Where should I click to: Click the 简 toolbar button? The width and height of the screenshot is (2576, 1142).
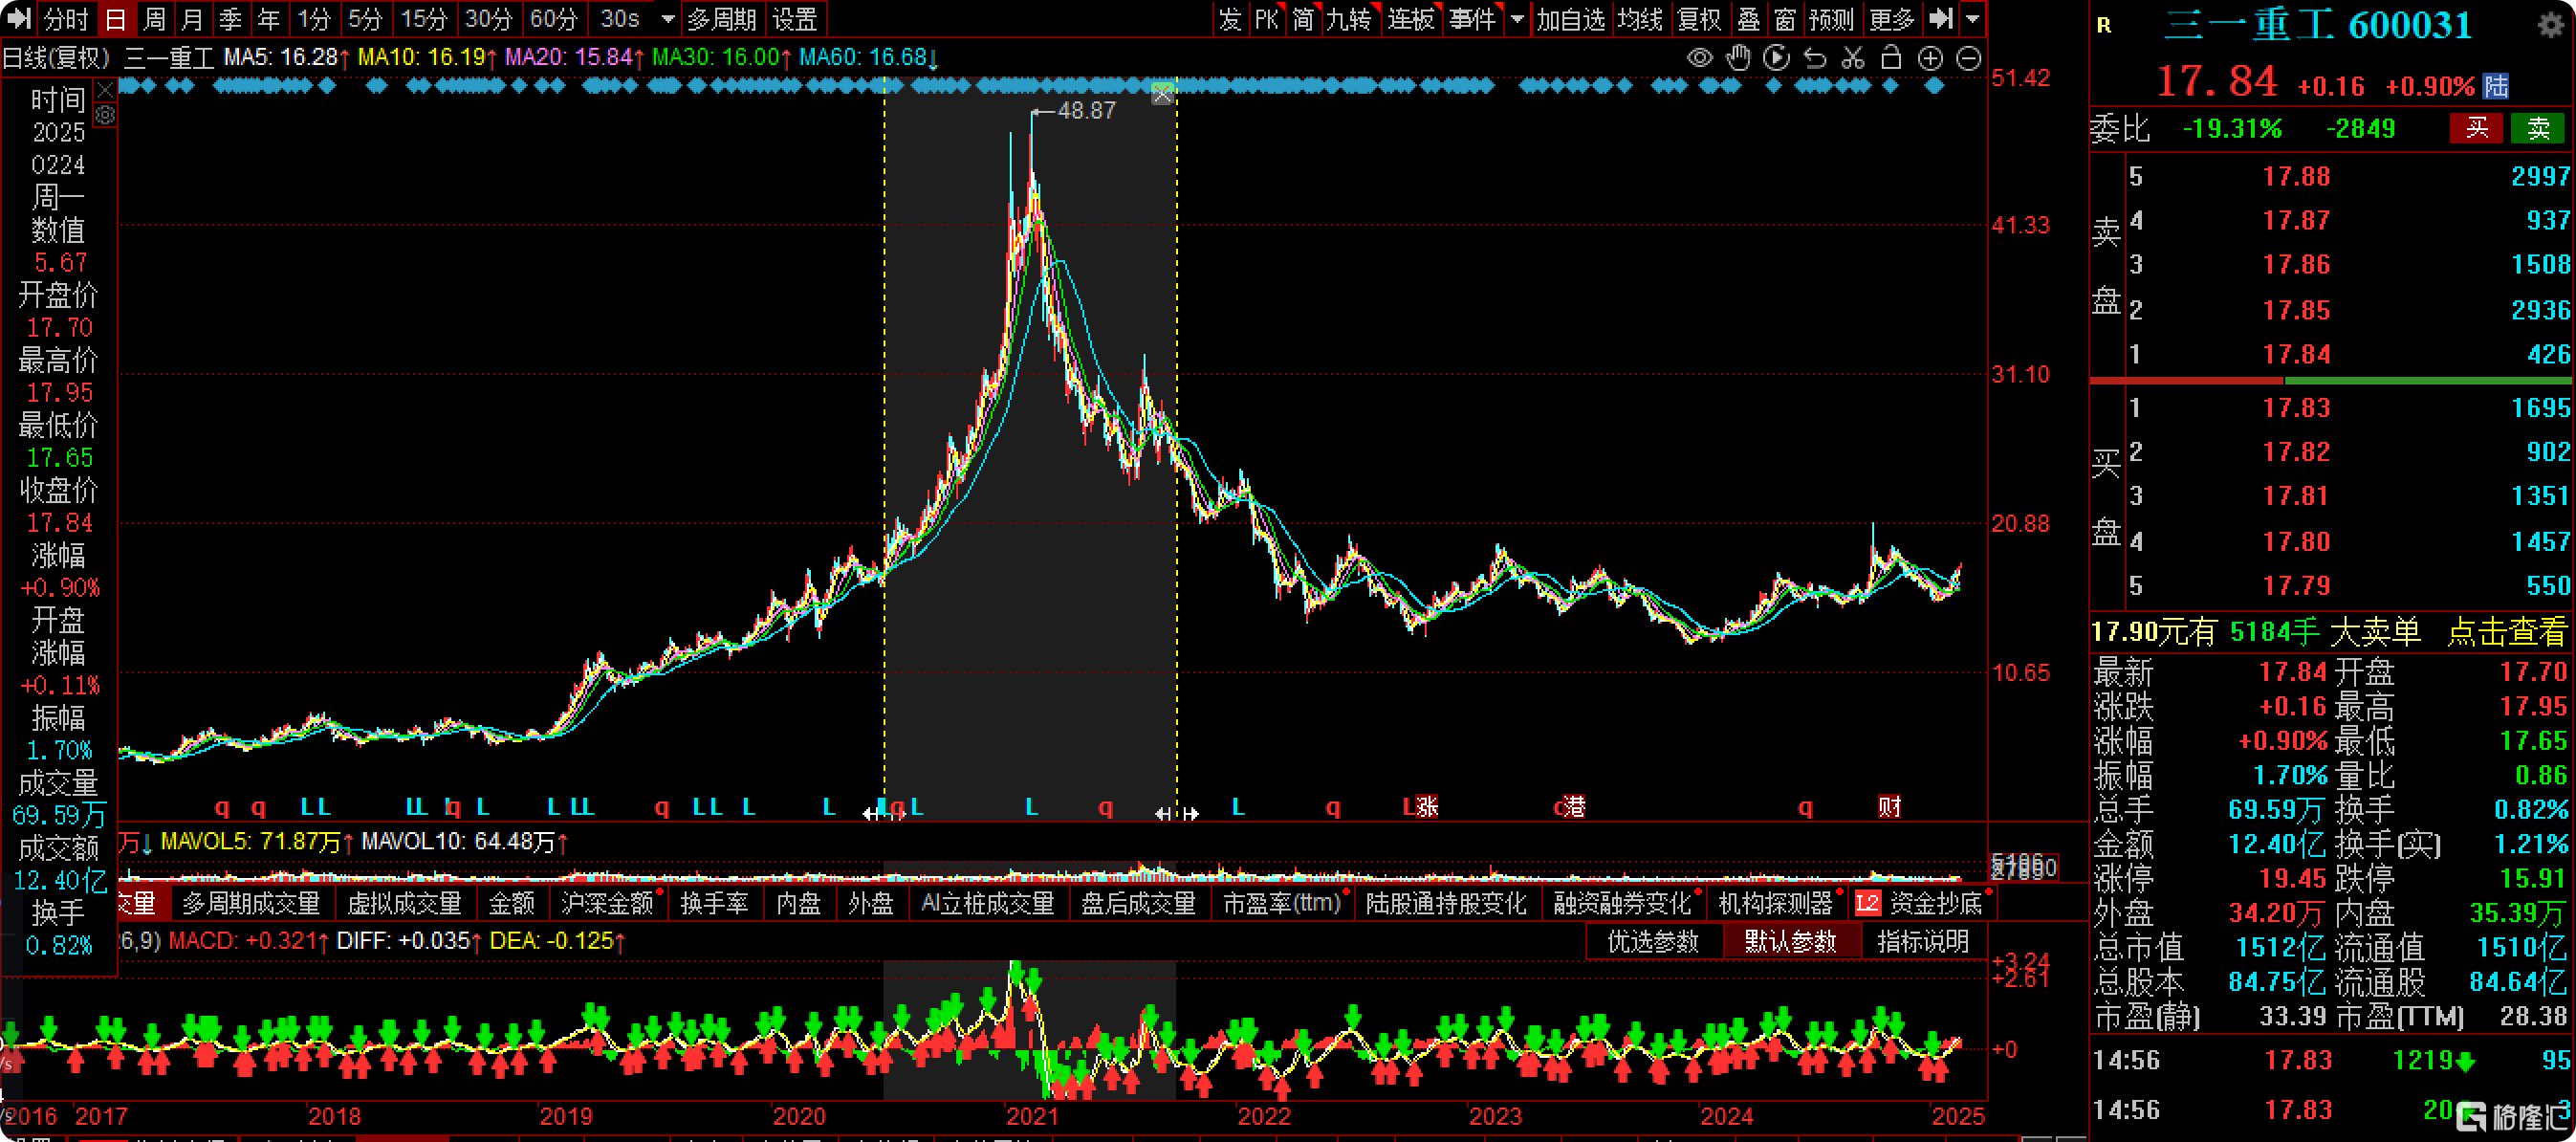click(1302, 18)
